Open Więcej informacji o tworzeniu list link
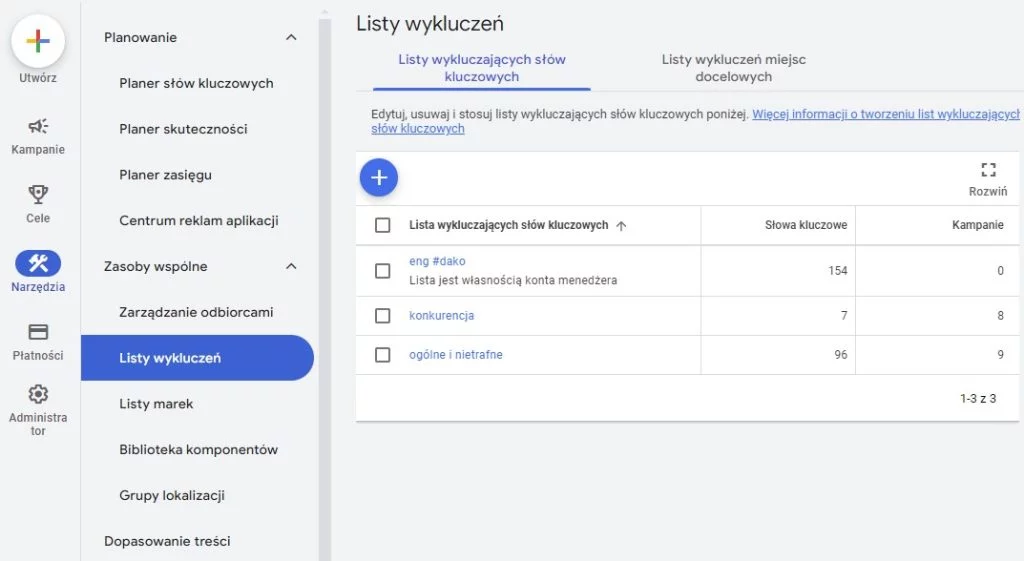Viewport: 1024px width, 561px height. click(x=885, y=114)
